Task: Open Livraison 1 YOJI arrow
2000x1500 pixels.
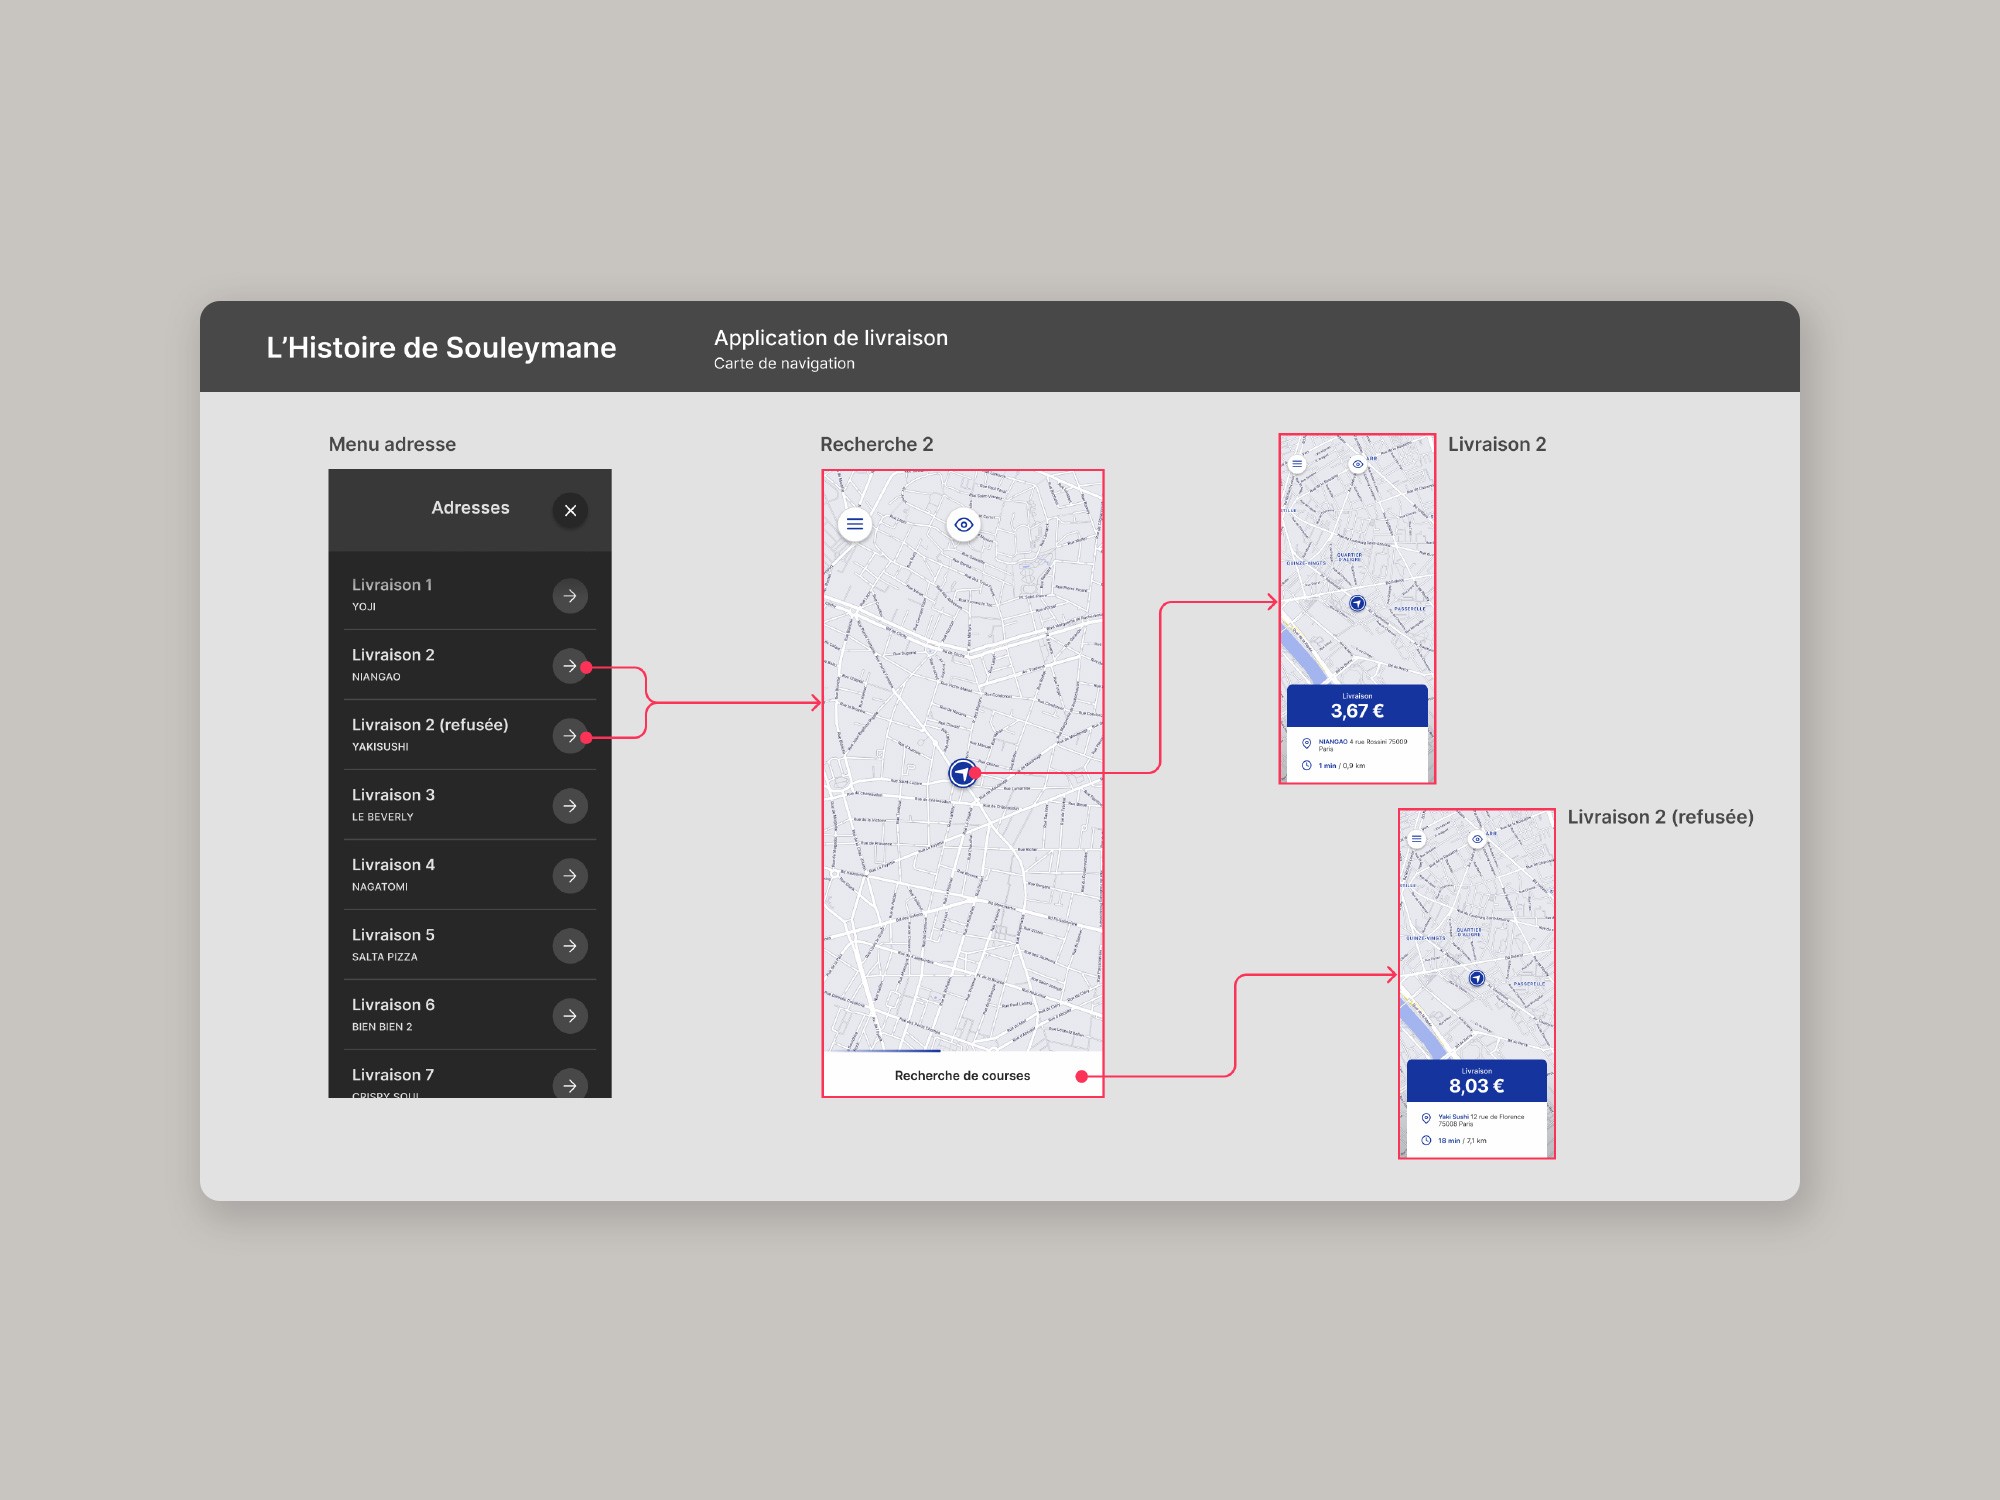Action: 570,596
